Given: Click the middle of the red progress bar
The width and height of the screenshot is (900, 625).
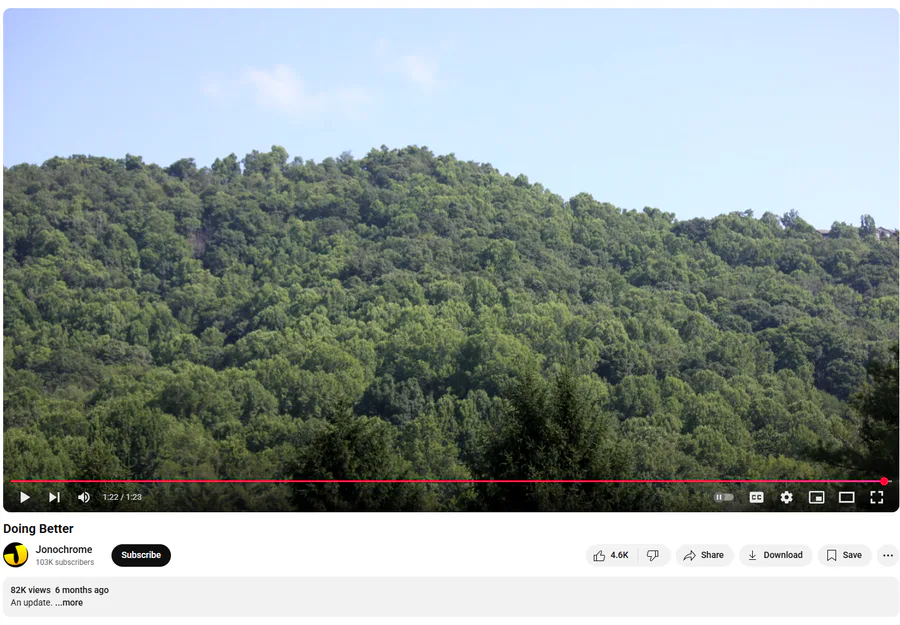Looking at the screenshot, I should (x=448, y=481).
